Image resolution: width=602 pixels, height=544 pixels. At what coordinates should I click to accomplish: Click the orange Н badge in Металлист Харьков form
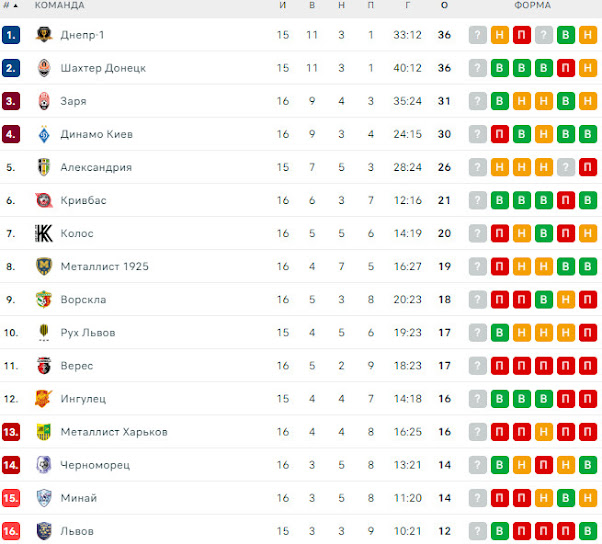tap(544, 432)
